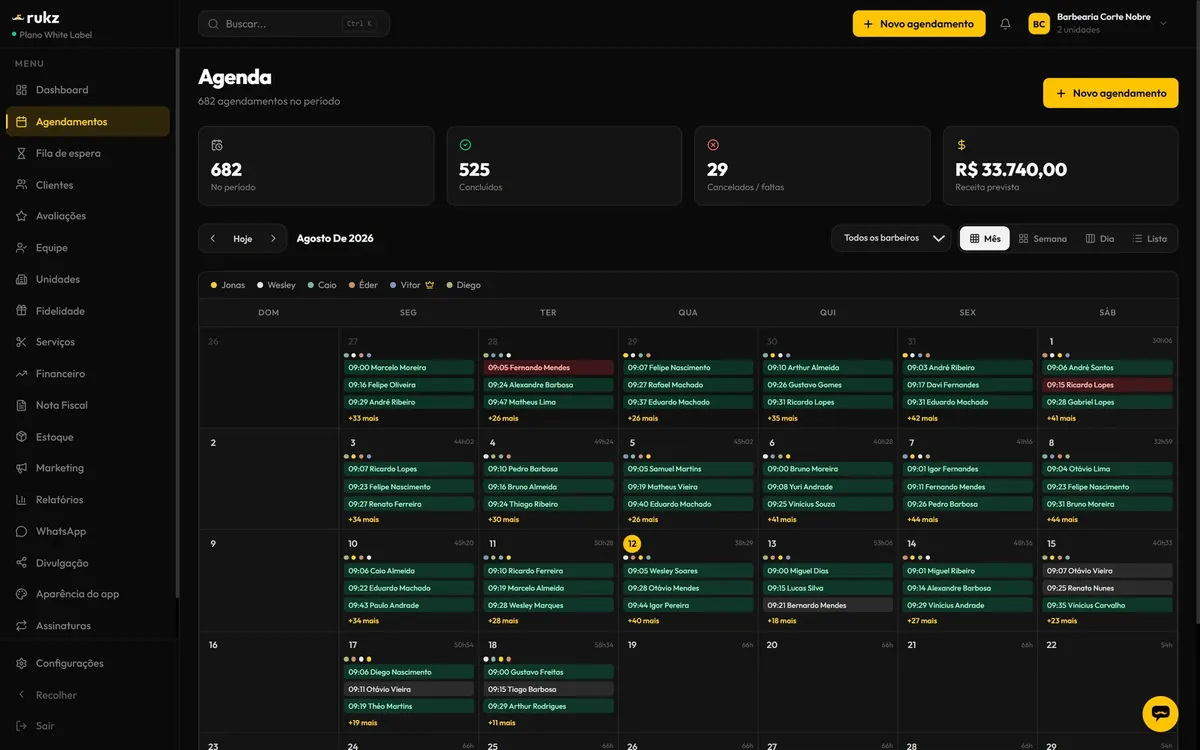Open Avaliações in the sidebar
1200x750 pixels.
(x=88, y=216)
